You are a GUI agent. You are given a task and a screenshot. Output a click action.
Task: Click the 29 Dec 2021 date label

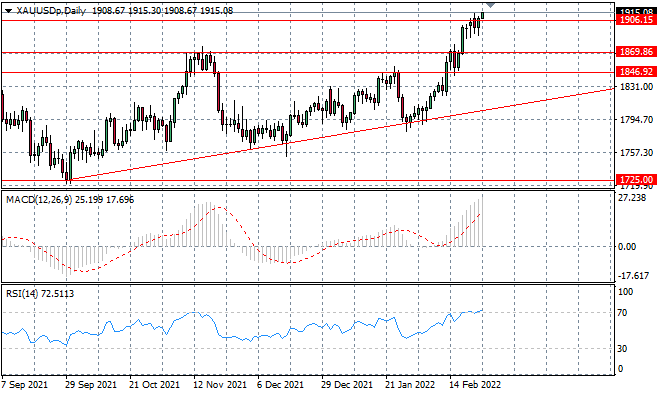coord(347,385)
